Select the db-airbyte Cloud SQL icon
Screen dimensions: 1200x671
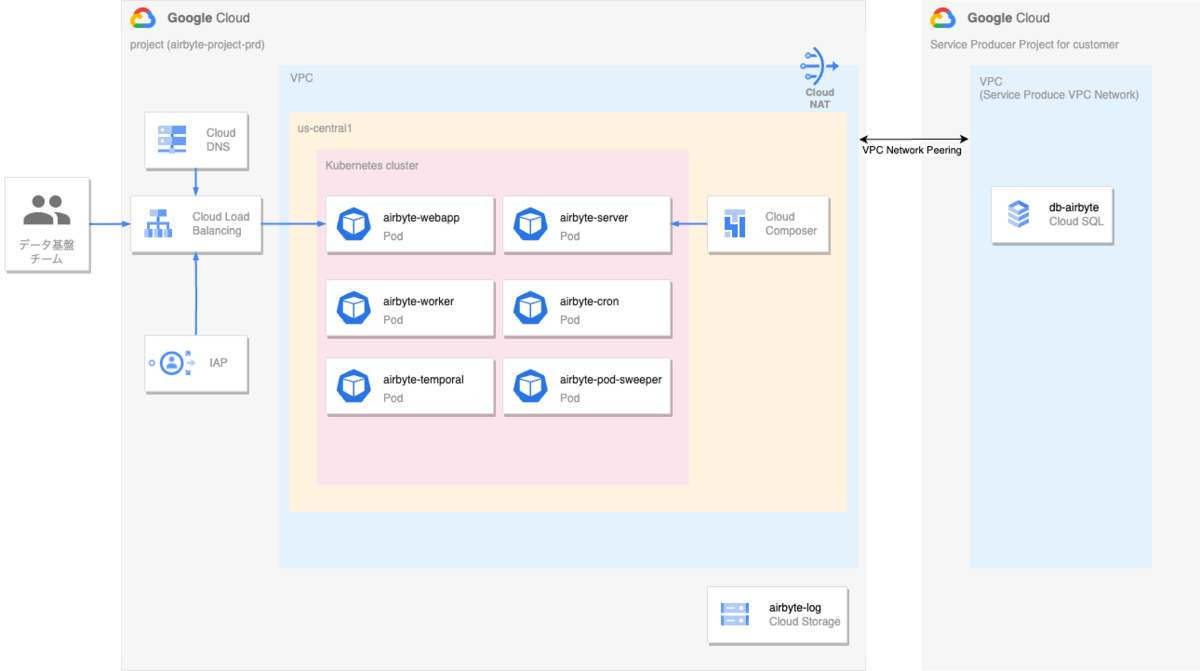click(x=1018, y=214)
